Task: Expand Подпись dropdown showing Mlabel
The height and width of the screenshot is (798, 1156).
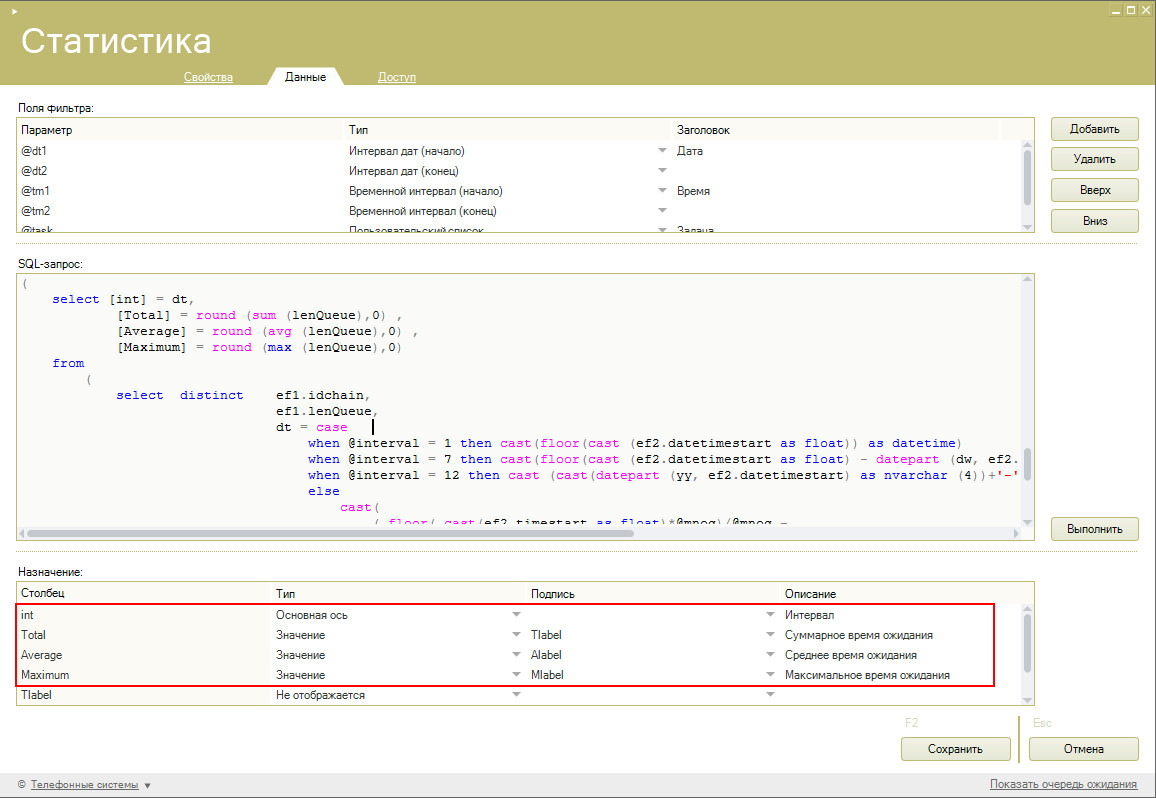Action: tap(770, 675)
